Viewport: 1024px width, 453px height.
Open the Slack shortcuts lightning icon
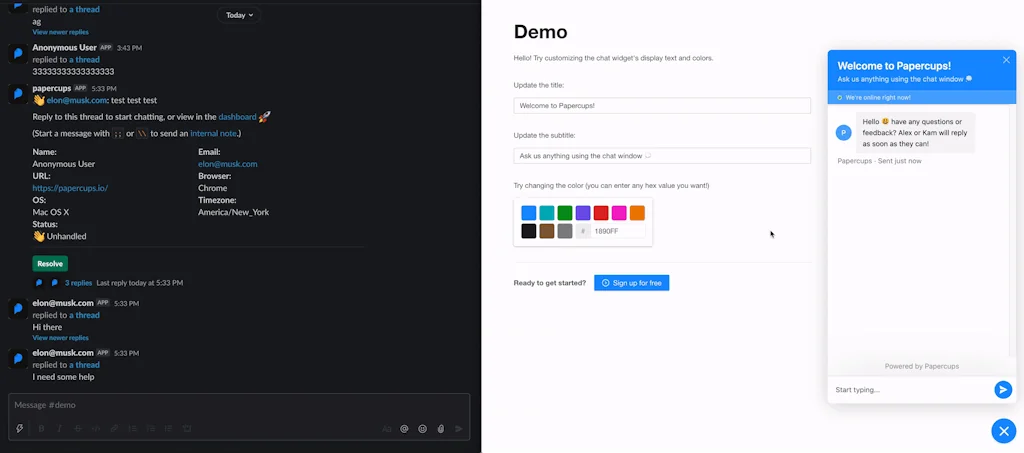tap(19, 428)
